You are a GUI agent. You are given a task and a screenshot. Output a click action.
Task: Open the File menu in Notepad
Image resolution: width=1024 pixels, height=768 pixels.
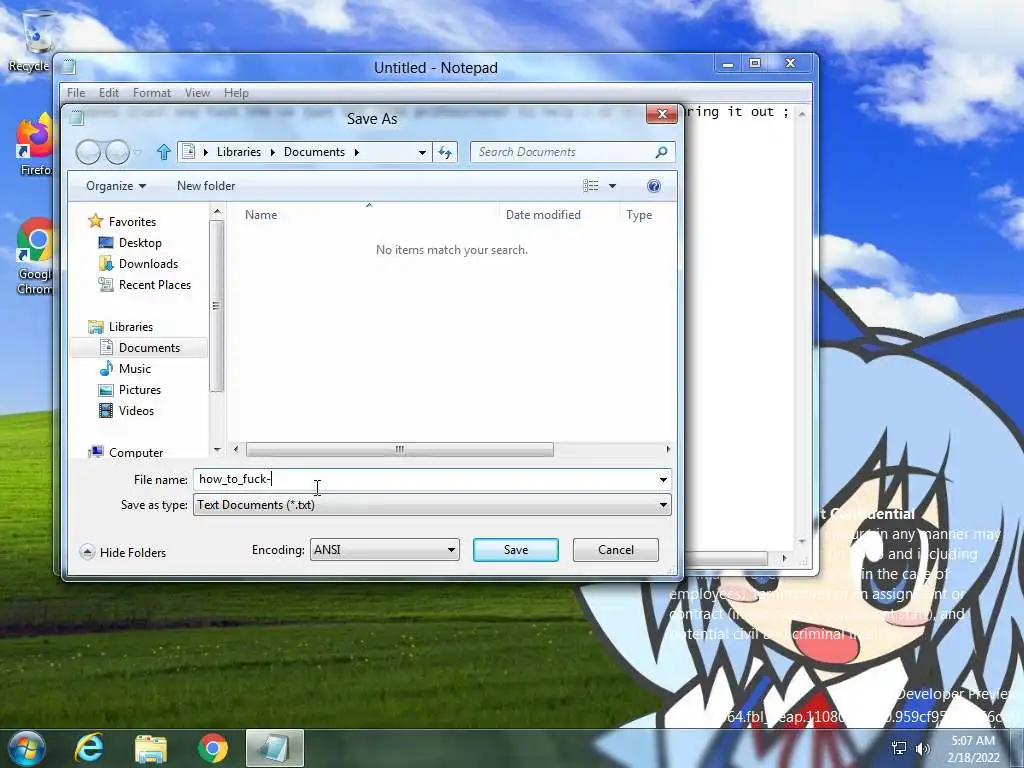click(76, 93)
